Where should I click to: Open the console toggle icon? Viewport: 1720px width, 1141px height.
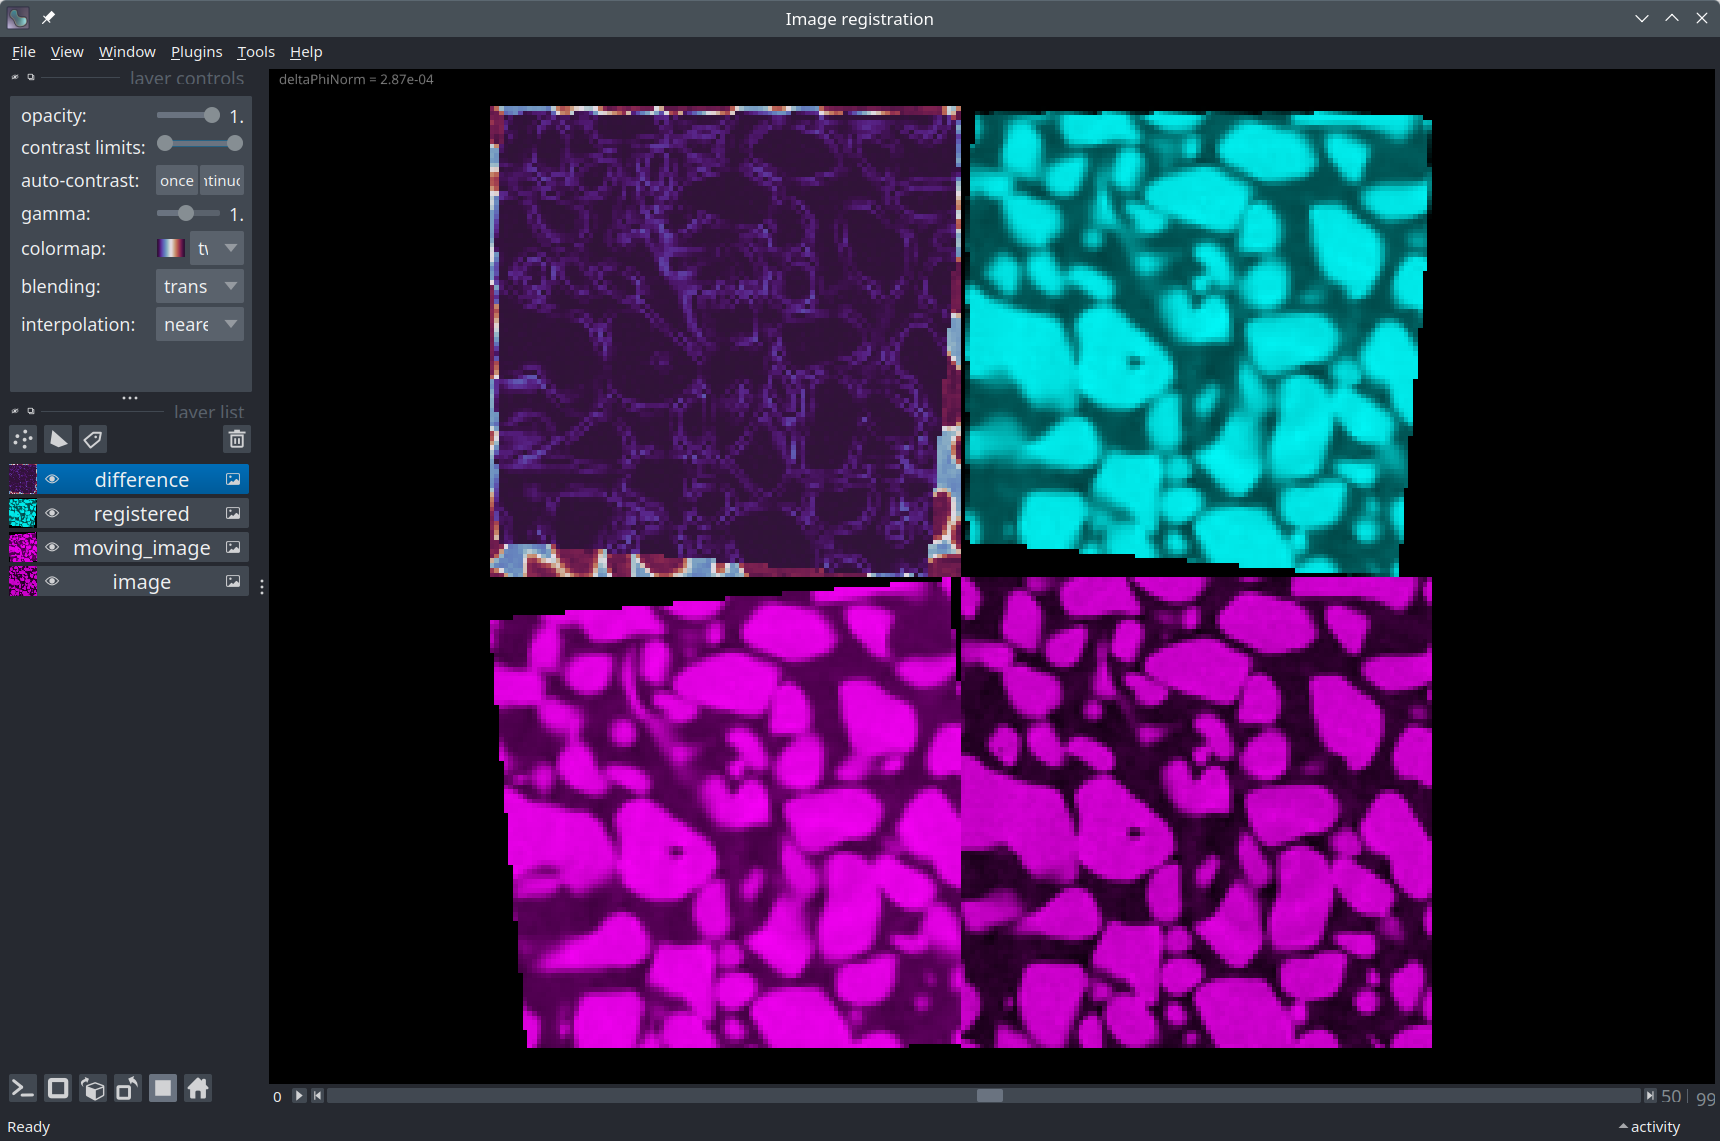23,1088
